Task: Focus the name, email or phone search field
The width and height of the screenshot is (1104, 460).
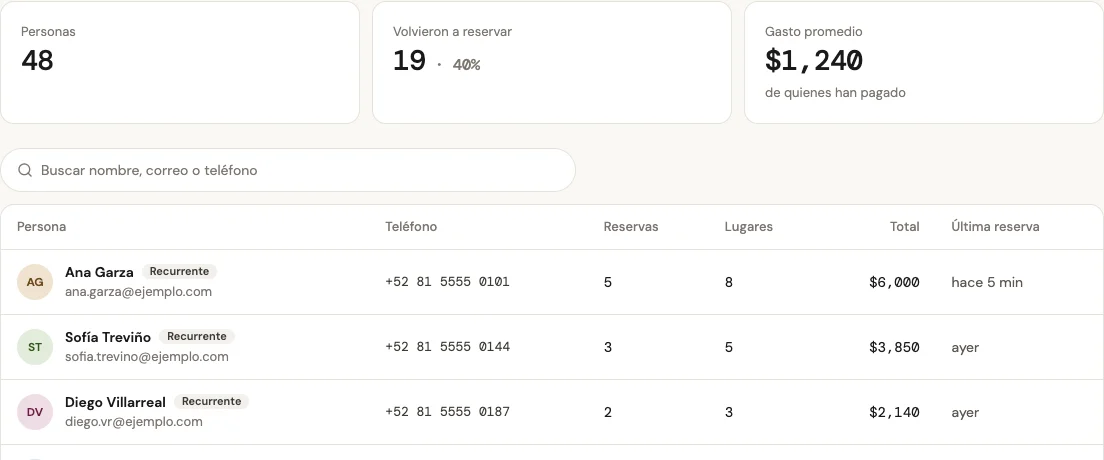Action: 288,170
